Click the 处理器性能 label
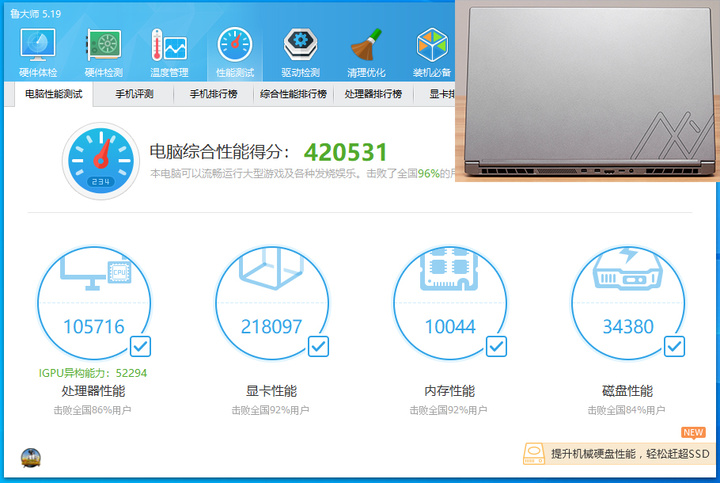720x483 pixels. point(93,391)
